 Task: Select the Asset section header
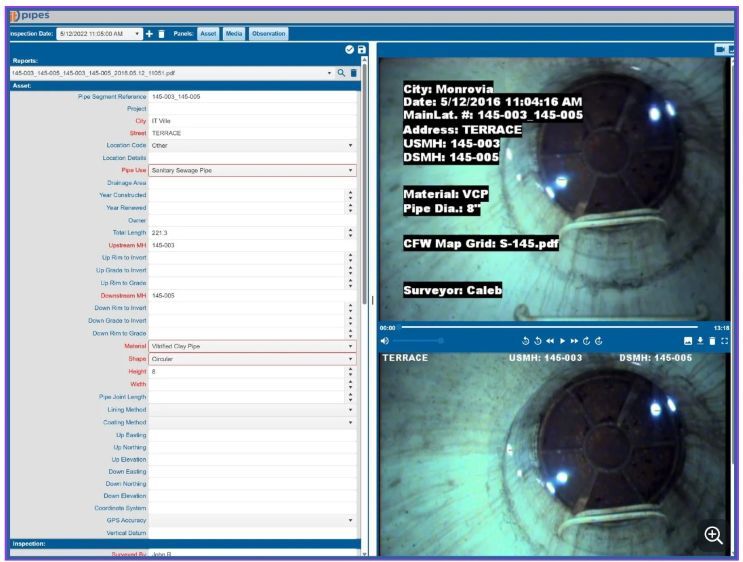click(185, 86)
